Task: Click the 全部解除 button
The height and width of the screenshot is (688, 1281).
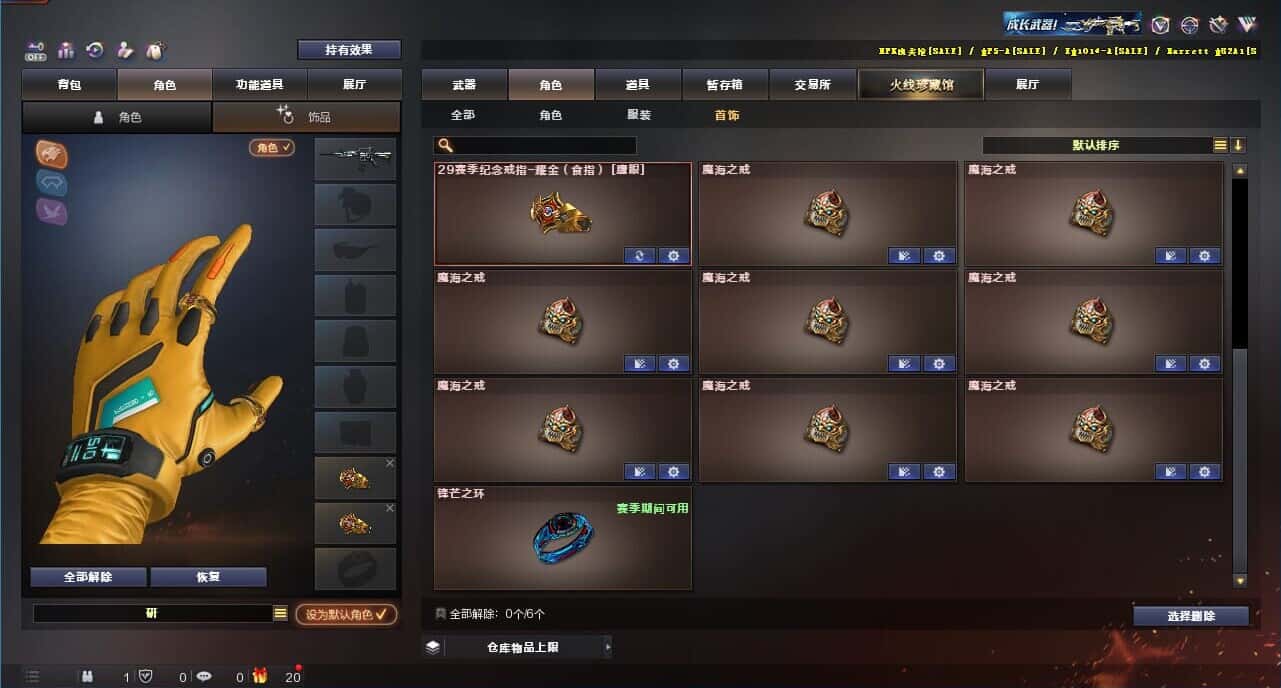Action: pyautogui.click(x=88, y=577)
